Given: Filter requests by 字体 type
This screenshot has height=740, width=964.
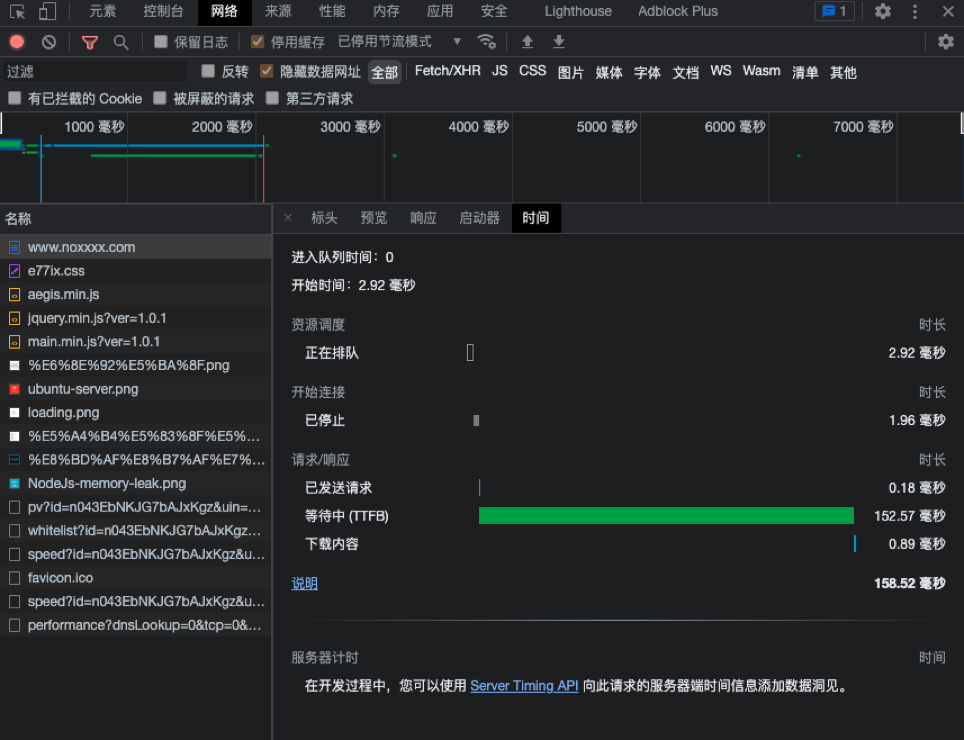Looking at the screenshot, I should click(647, 73).
